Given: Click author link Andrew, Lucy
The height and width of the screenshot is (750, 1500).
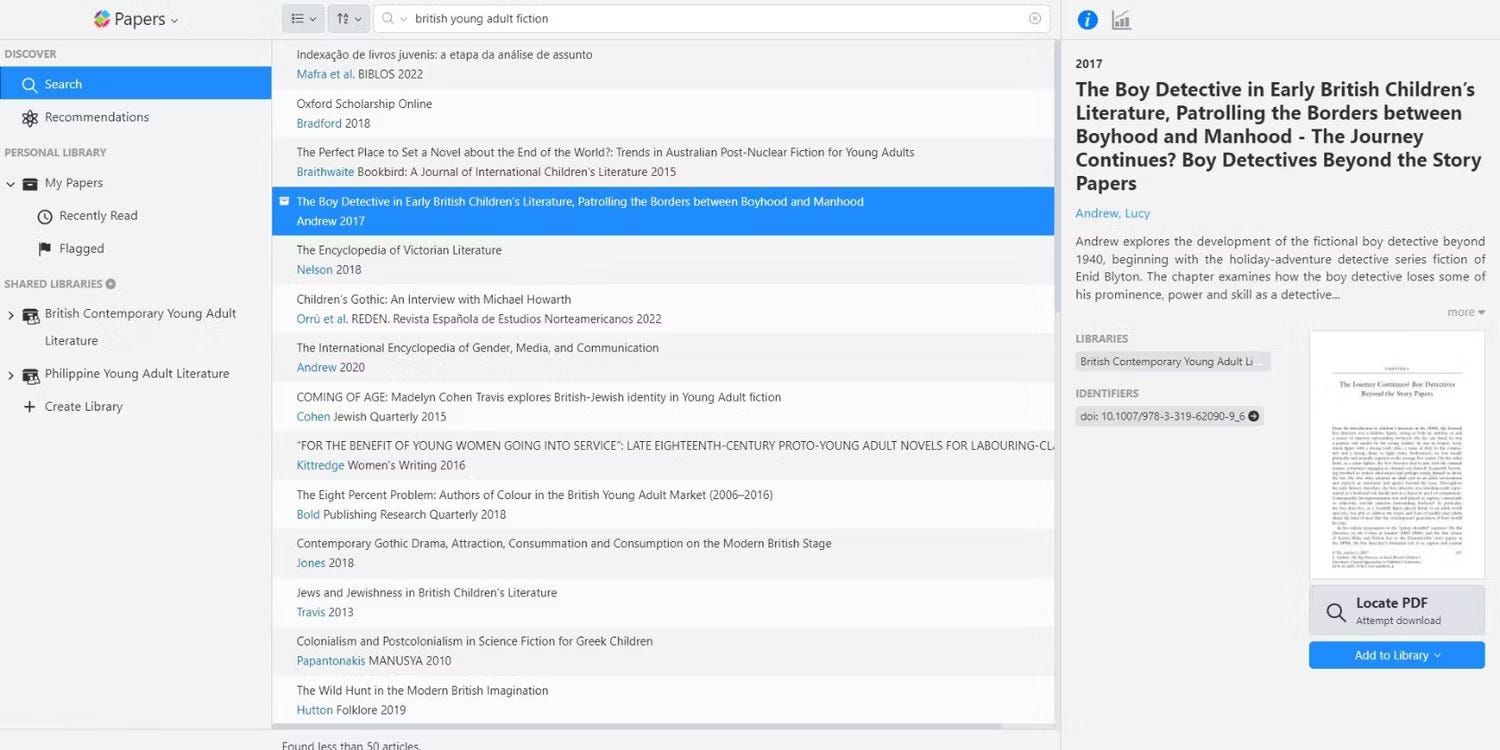Looking at the screenshot, I should point(1112,213).
